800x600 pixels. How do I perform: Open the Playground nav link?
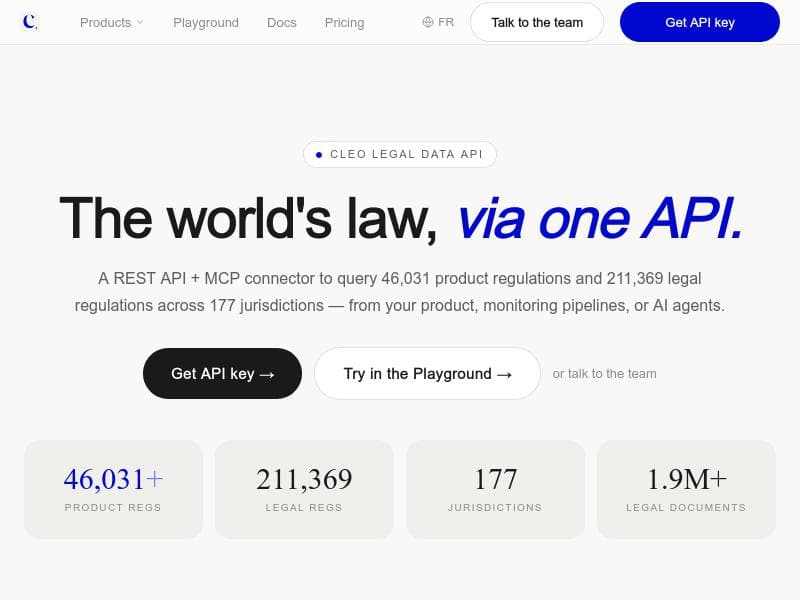pos(206,22)
